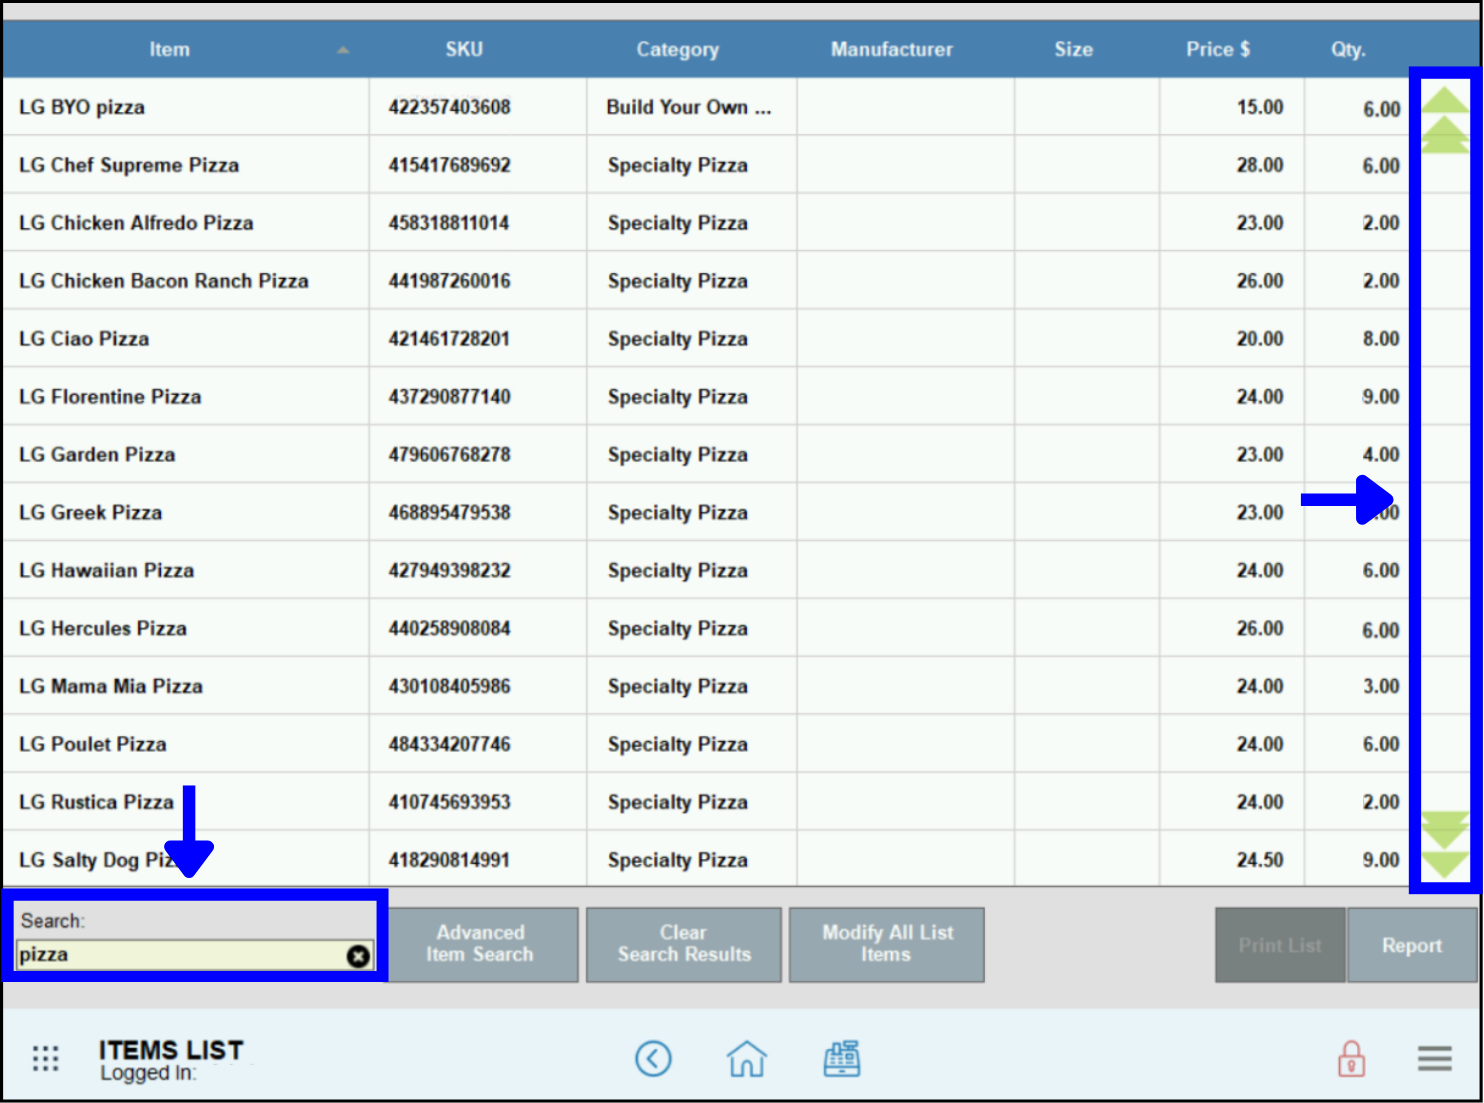Open the cash register icon
This screenshot has height=1103, width=1484.
[841, 1058]
